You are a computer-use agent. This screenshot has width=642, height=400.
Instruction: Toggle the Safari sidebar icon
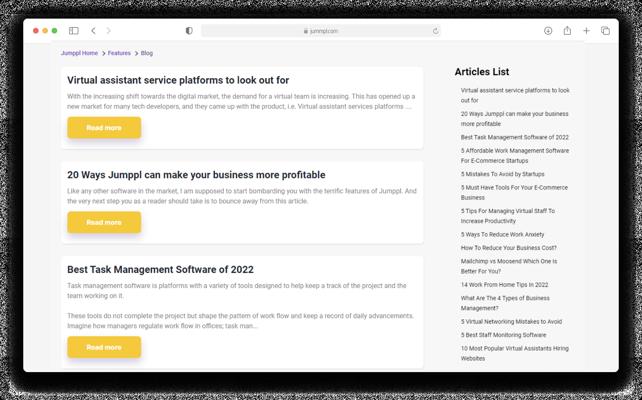click(x=74, y=31)
